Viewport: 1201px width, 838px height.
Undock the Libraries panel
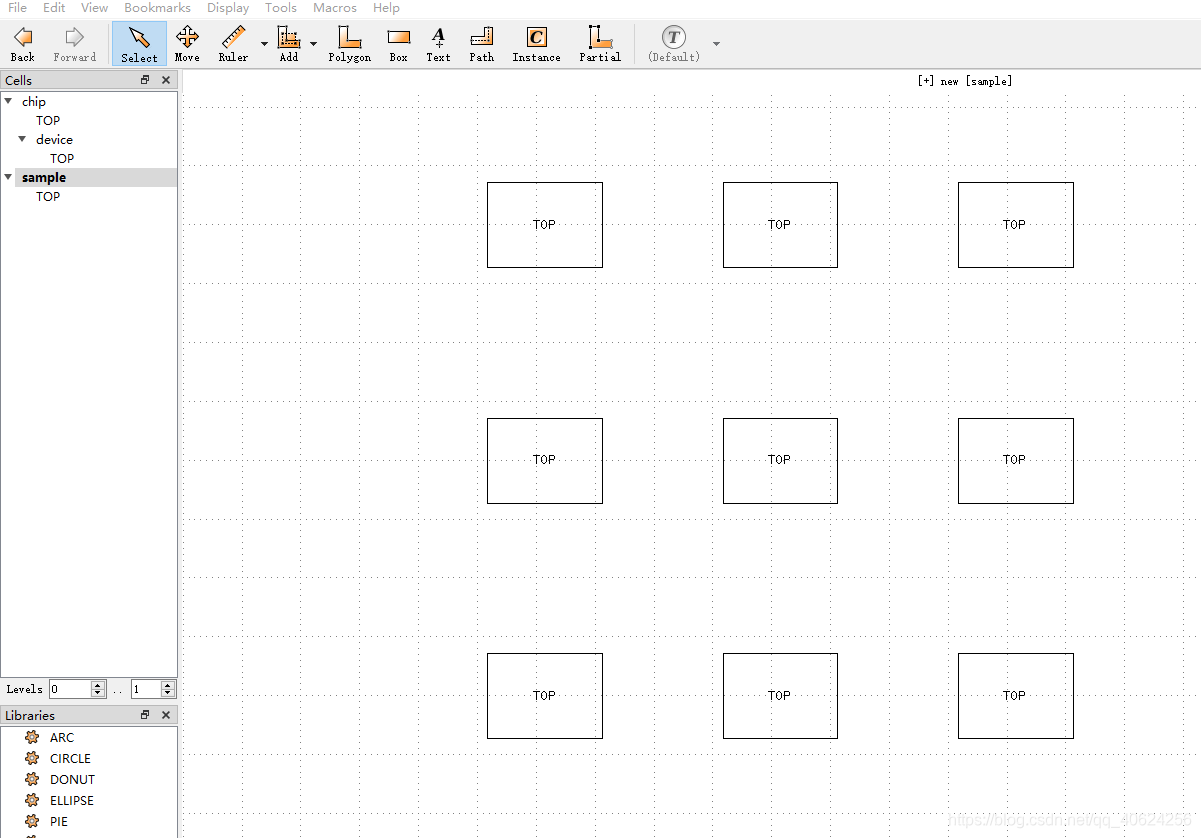coord(145,715)
